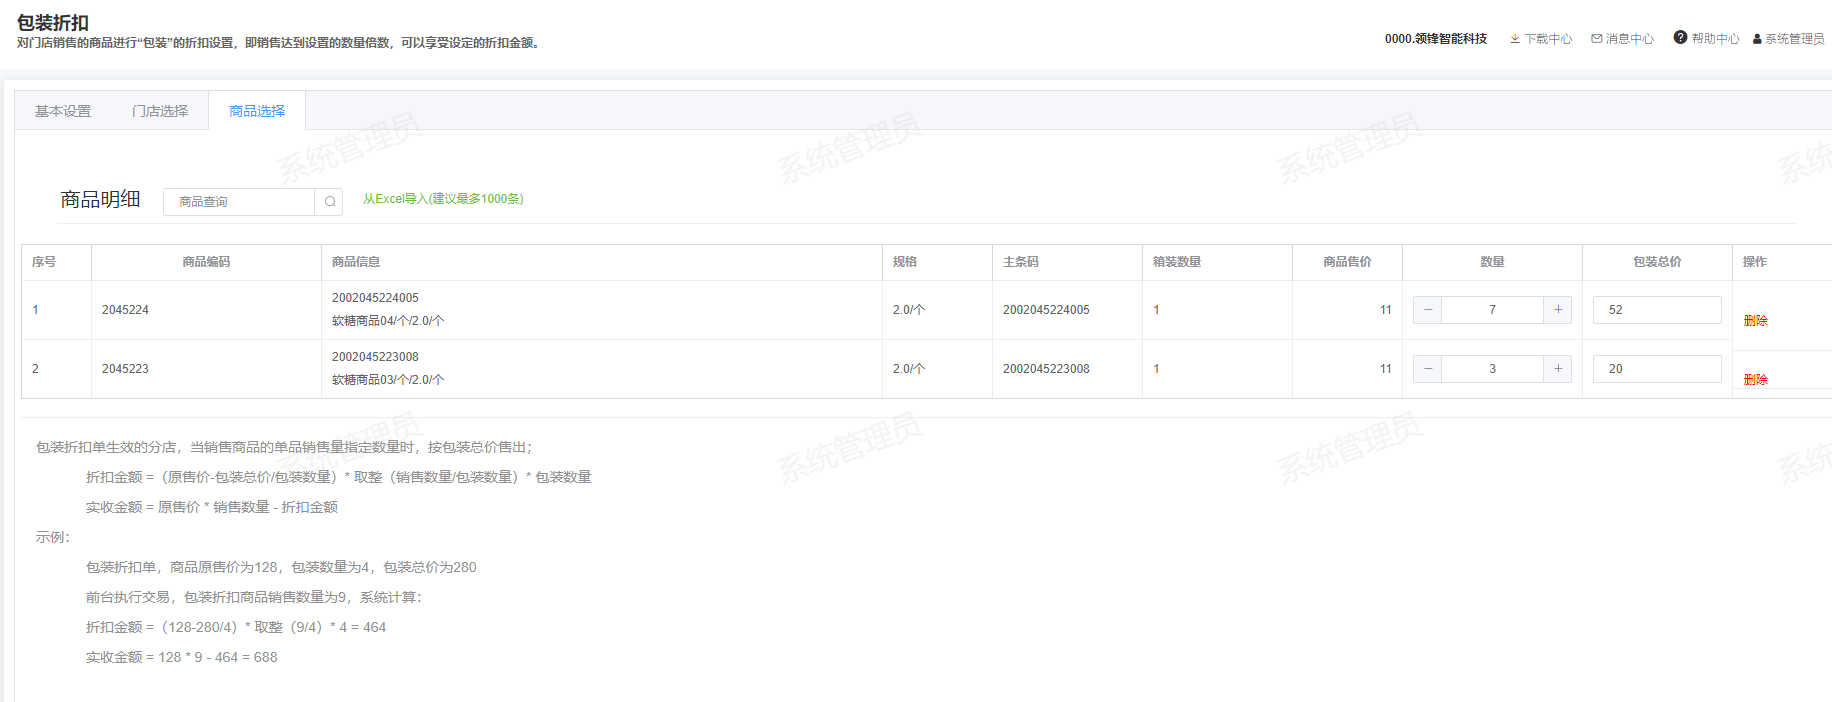1832x702 pixels.
Task: Increase quantity for product 2045223
Action: (1558, 369)
